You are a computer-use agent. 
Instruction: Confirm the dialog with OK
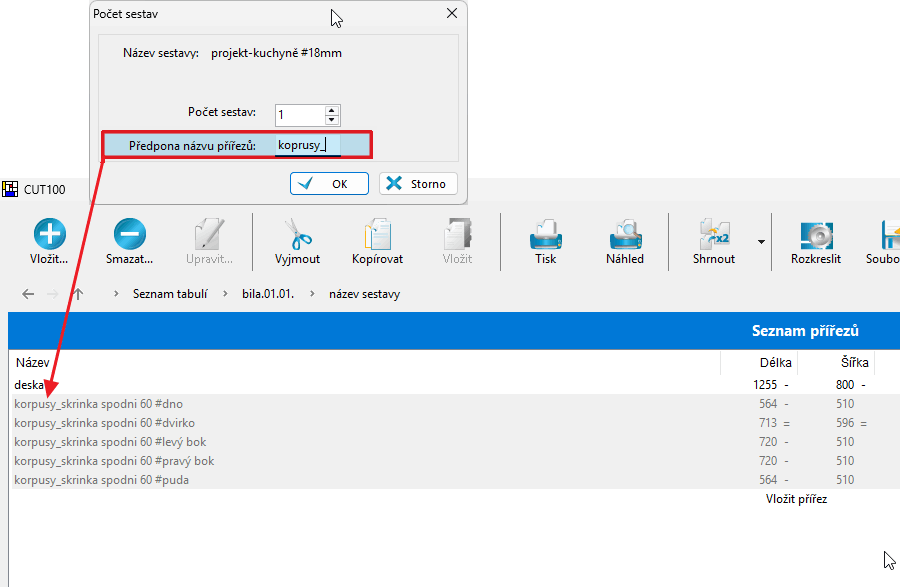pos(329,184)
